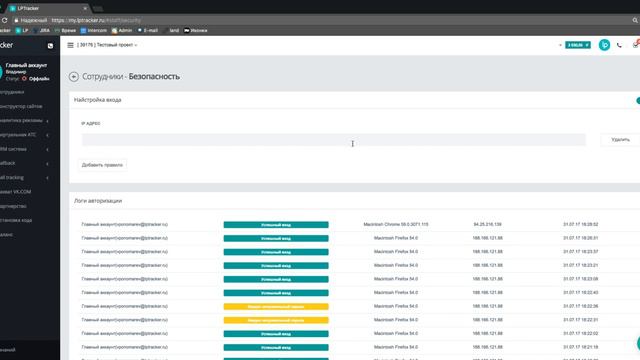
Task: Expand the Callback sidebar section
Action: click(x=24, y=163)
